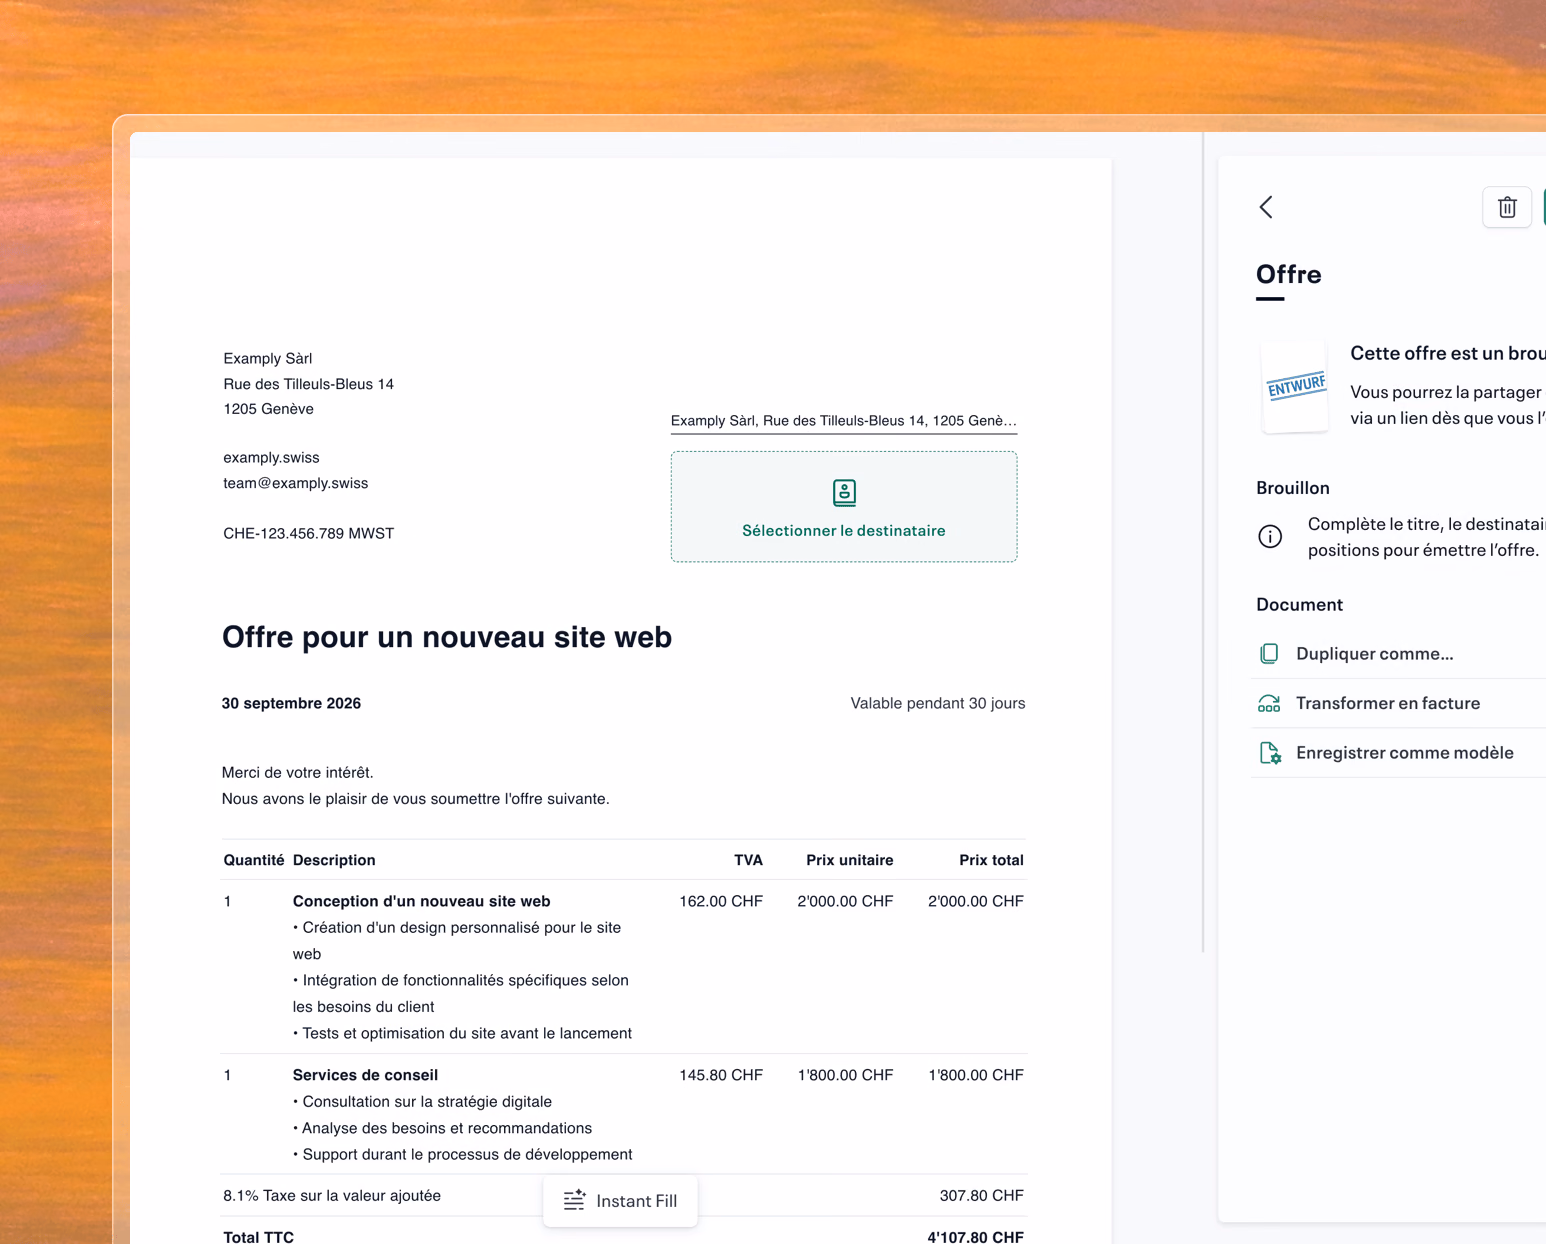Click VAT number CHE-123.456.789 MWST
Image resolution: width=1546 pixels, height=1244 pixels.
pyautogui.click(x=308, y=534)
